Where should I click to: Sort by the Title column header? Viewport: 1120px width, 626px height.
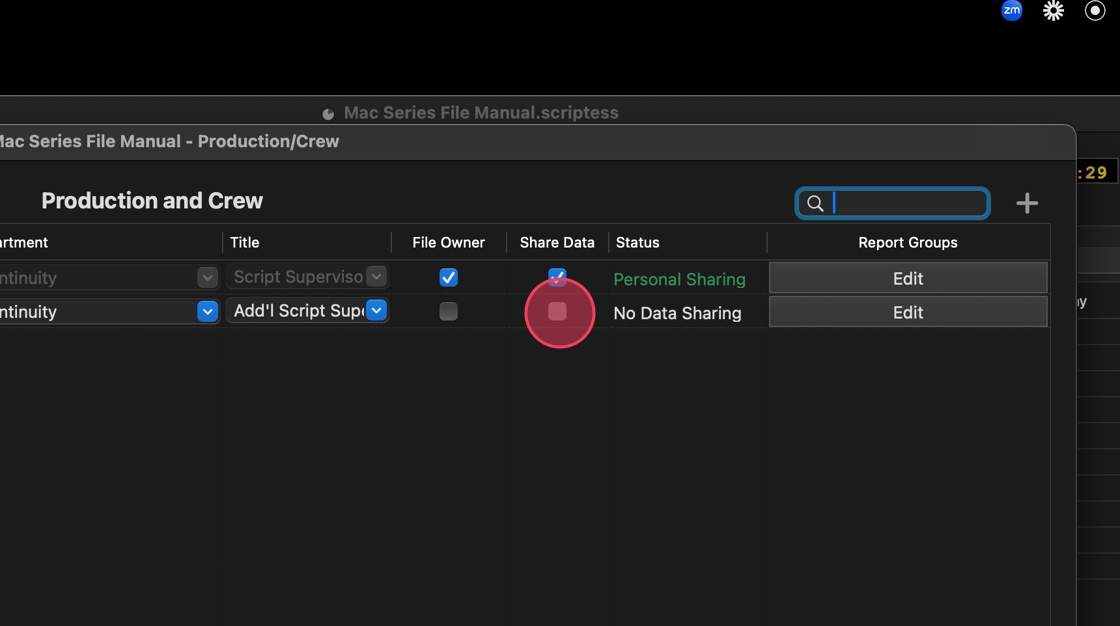coord(245,243)
